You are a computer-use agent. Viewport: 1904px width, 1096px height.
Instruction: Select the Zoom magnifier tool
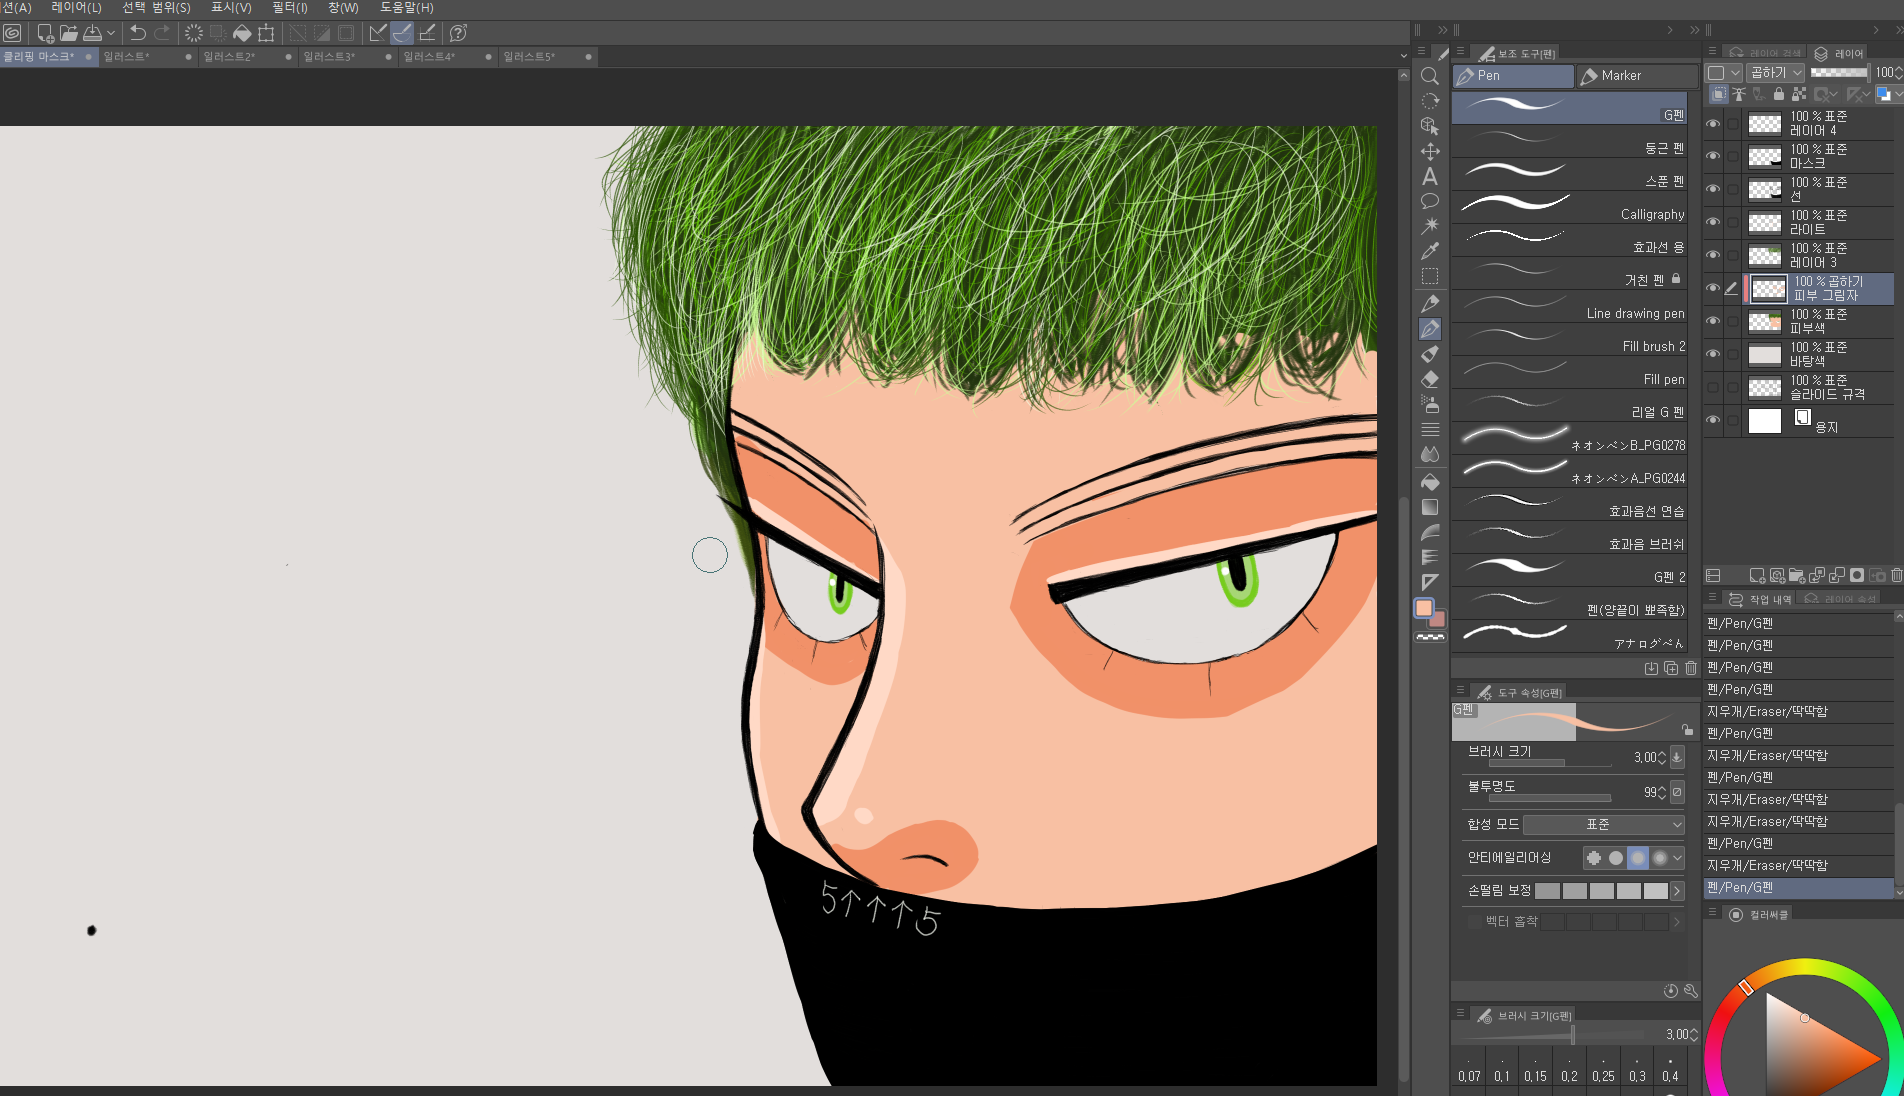1430,76
